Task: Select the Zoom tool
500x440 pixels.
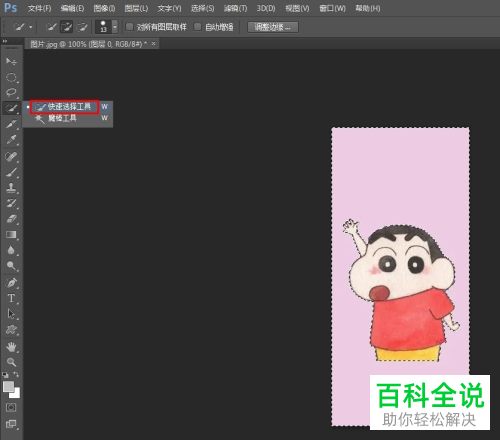Action: pyautogui.click(x=11, y=362)
